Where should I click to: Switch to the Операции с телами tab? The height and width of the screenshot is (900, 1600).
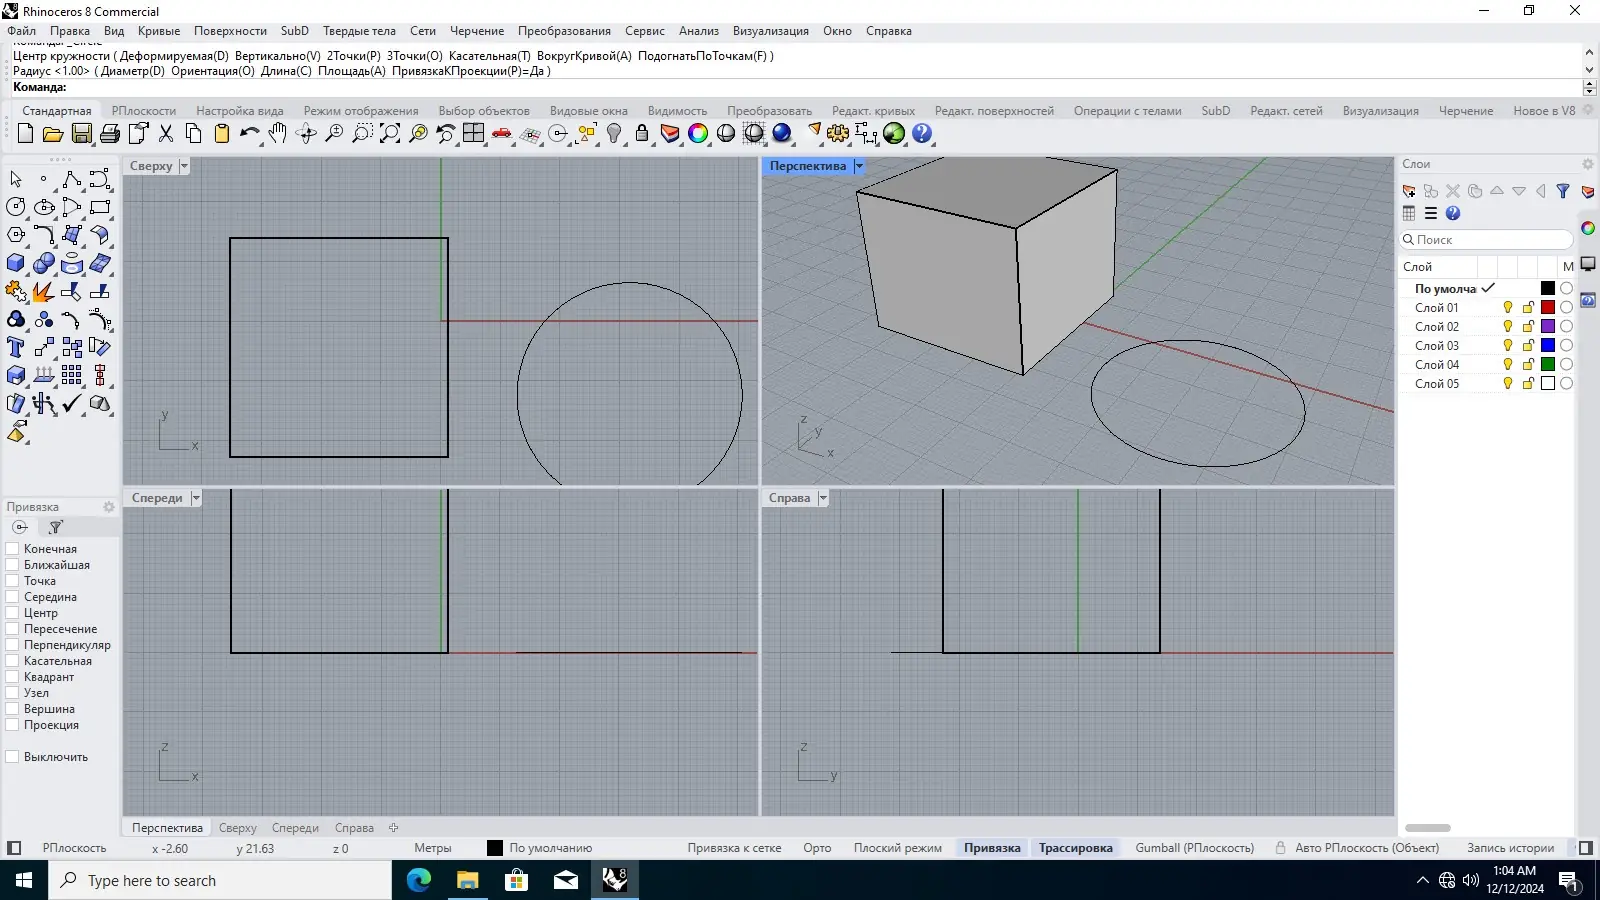click(x=1127, y=111)
